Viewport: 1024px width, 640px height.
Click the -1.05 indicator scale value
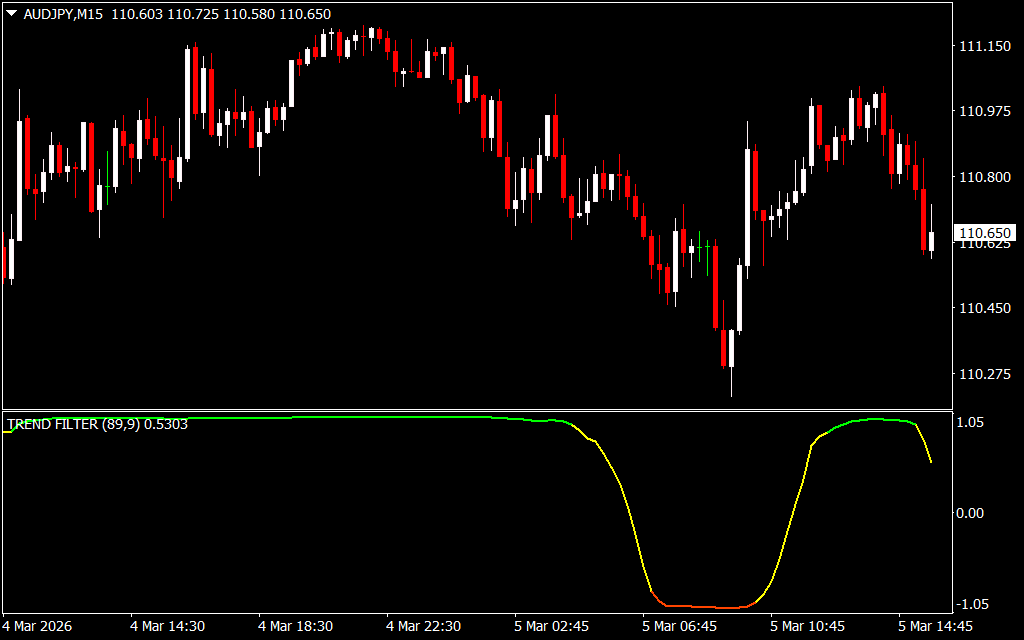(x=971, y=604)
